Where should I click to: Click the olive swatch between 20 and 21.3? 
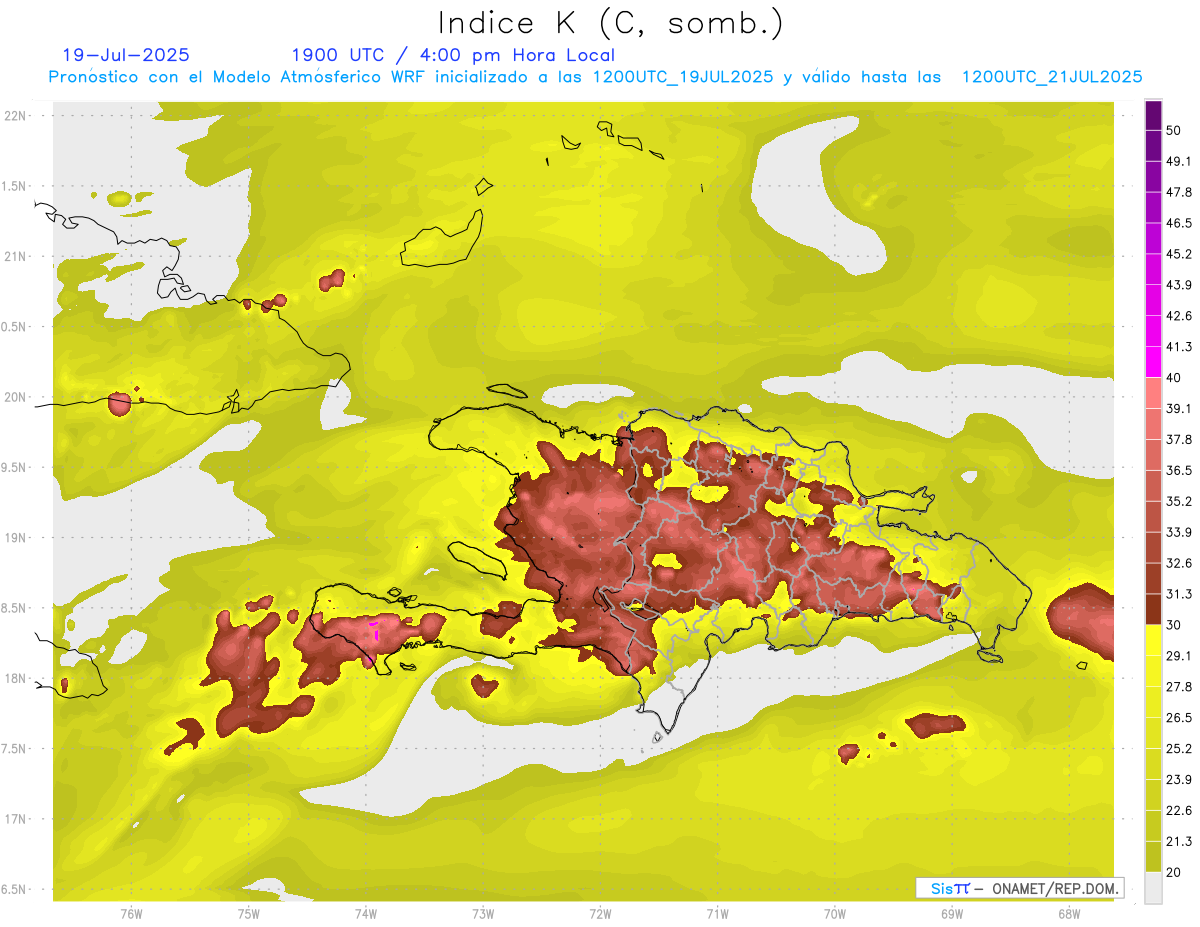pos(1153,856)
